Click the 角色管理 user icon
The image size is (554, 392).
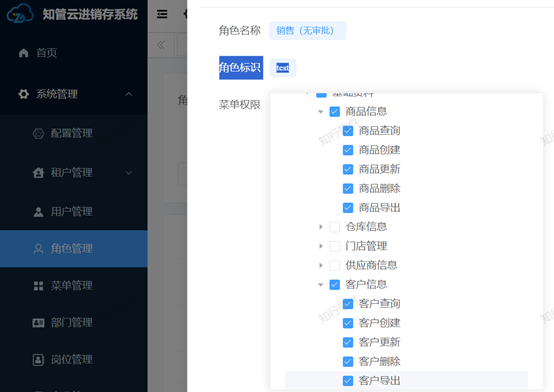39,248
